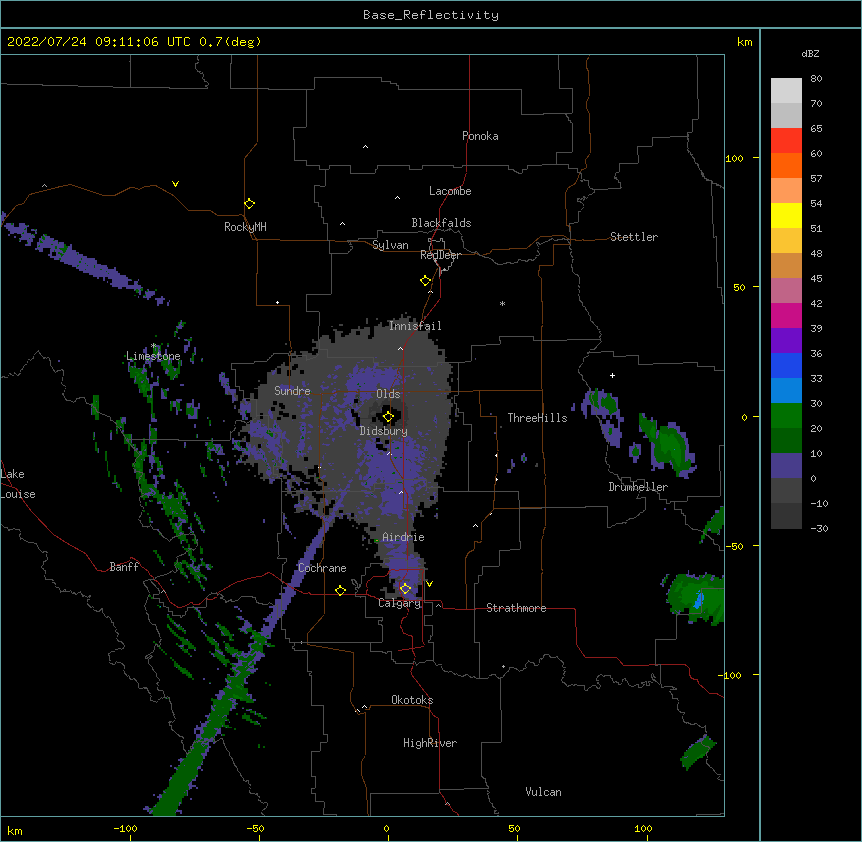Click the slate purple 10 dBZ legend swatch
This screenshot has width=862, height=842.
(786, 466)
